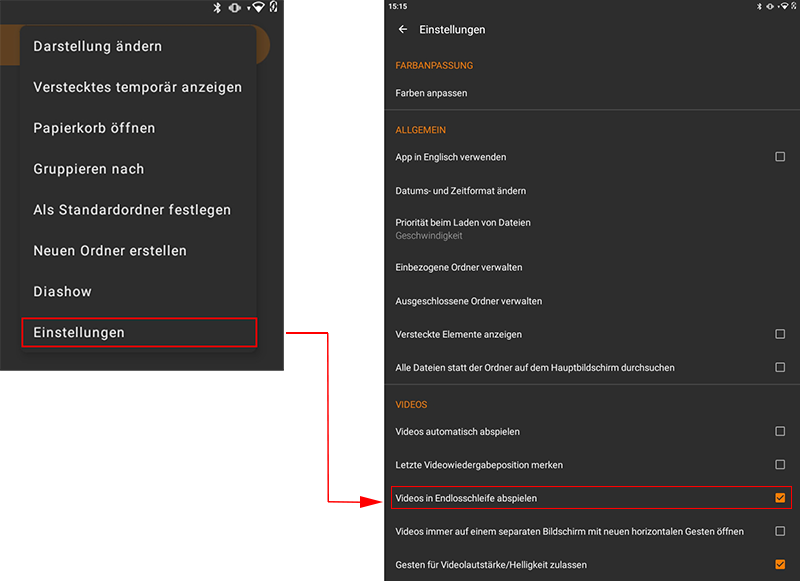Check Videos immer auf separatem Bildschirm öffnen
The width and height of the screenshot is (800, 581).
[x=780, y=532]
